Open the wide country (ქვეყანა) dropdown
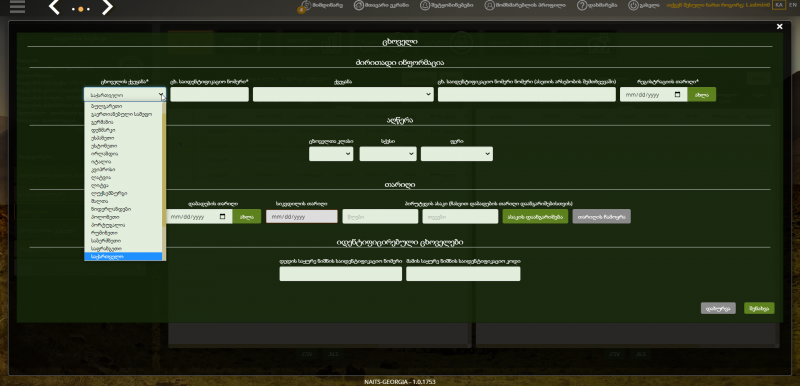This screenshot has height=386, width=800. 343,94
